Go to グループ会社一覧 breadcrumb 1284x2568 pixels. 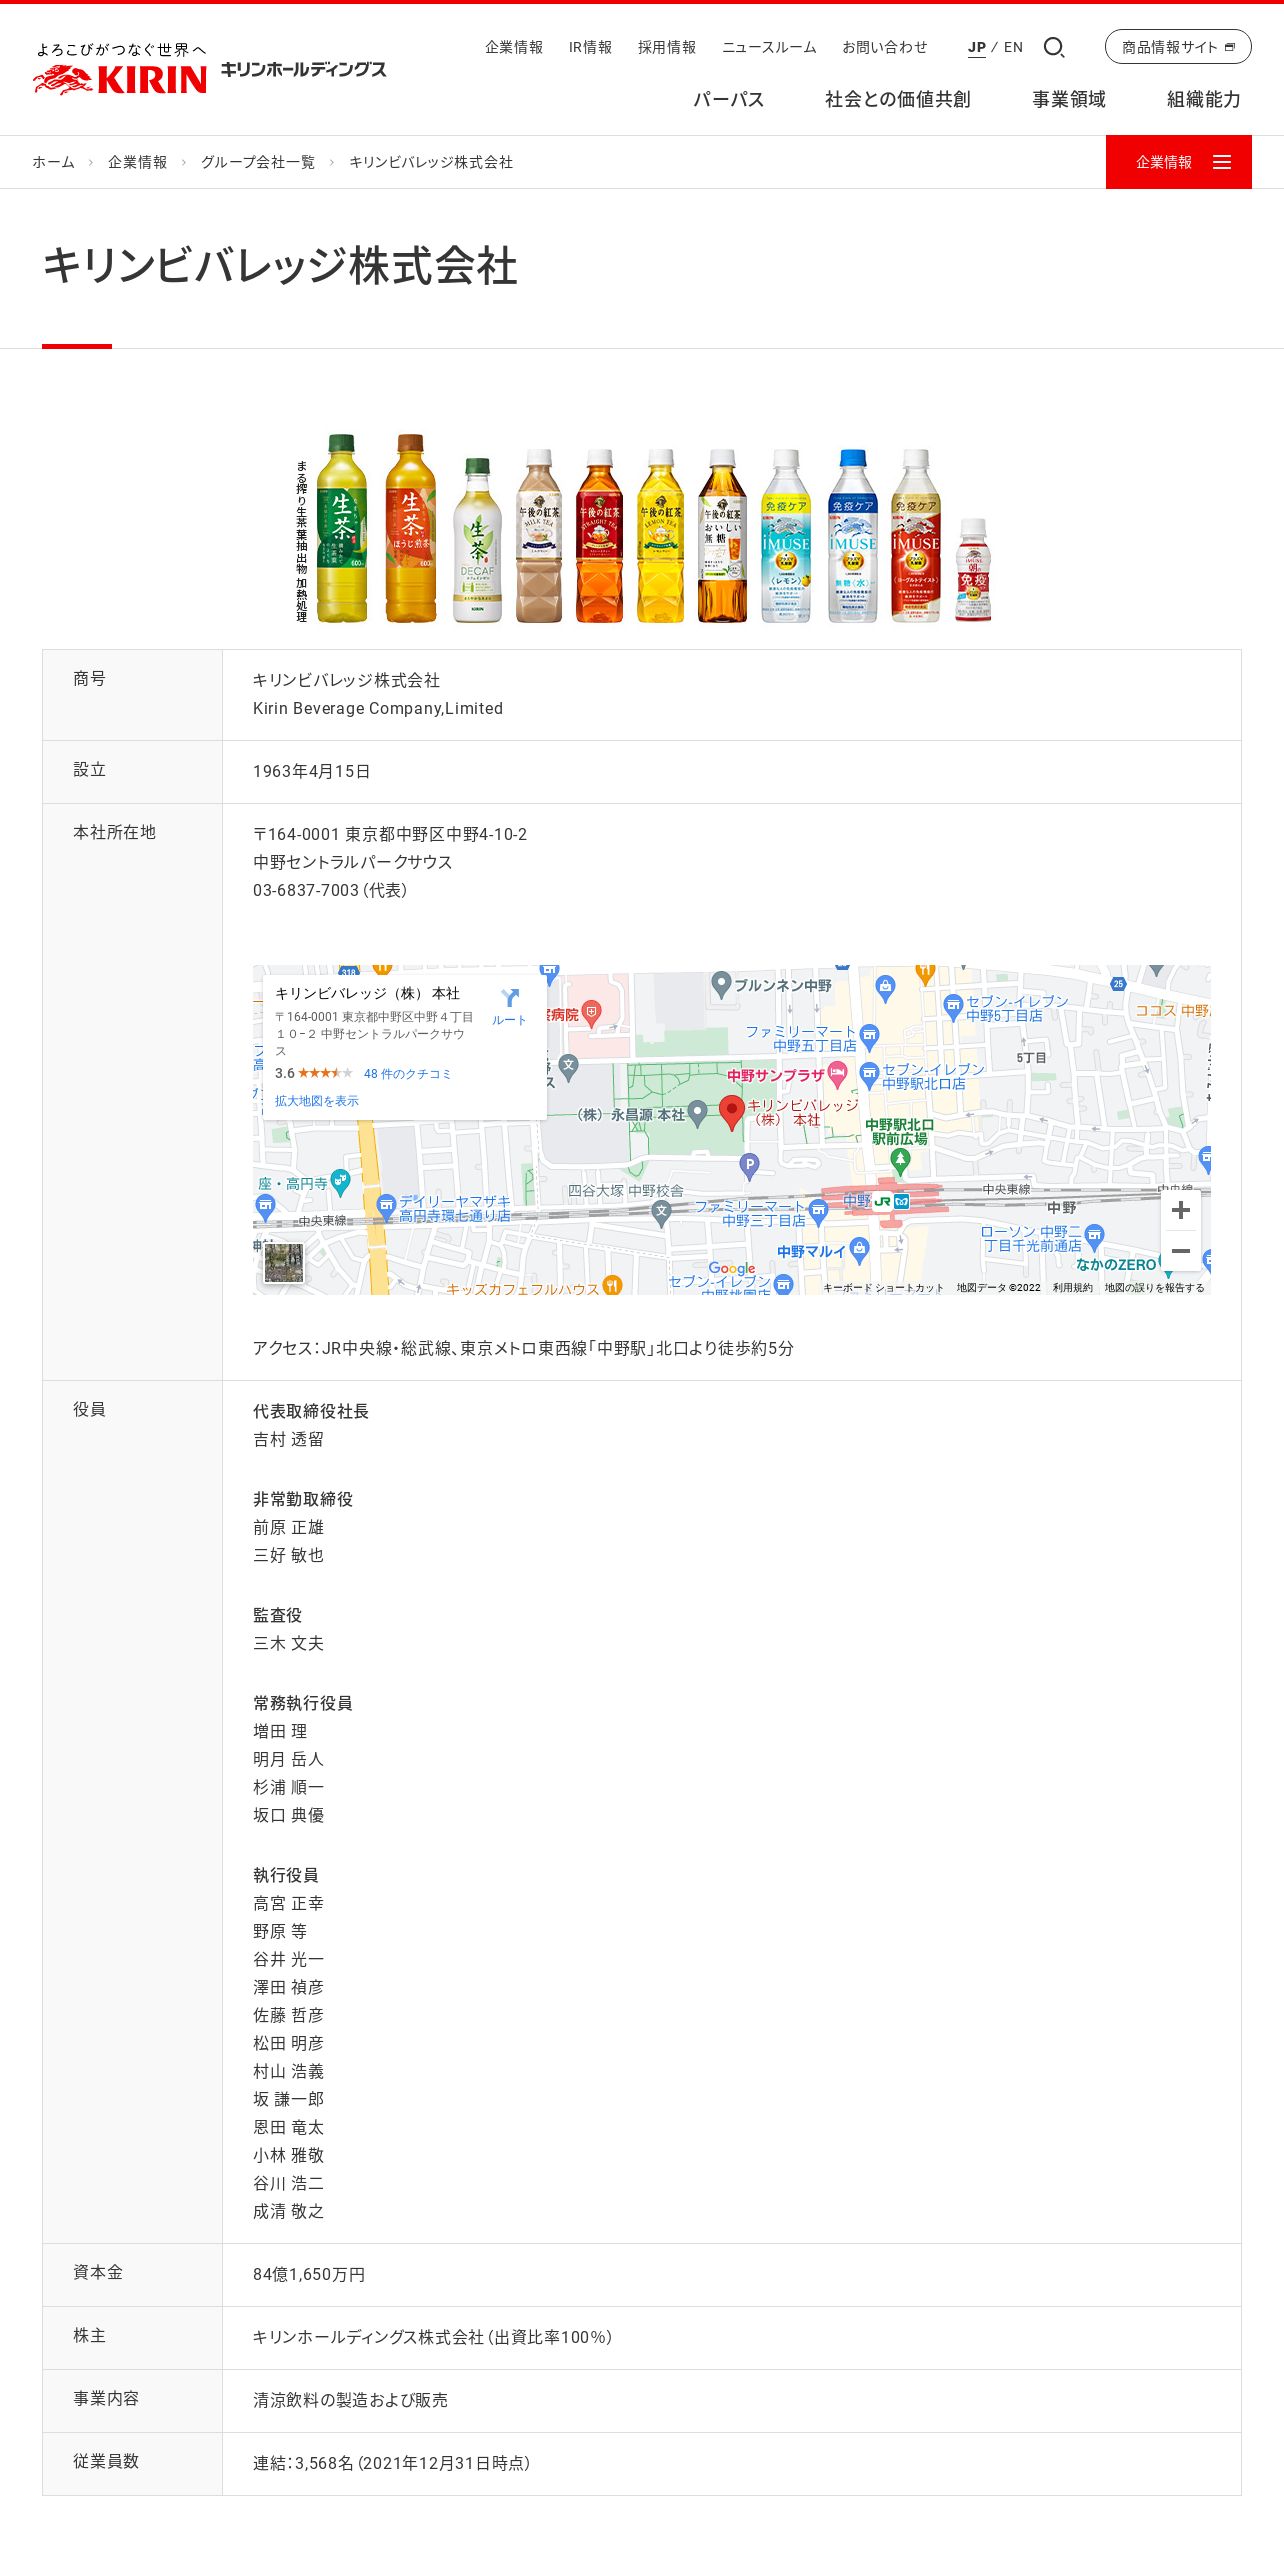click(x=258, y=162)
